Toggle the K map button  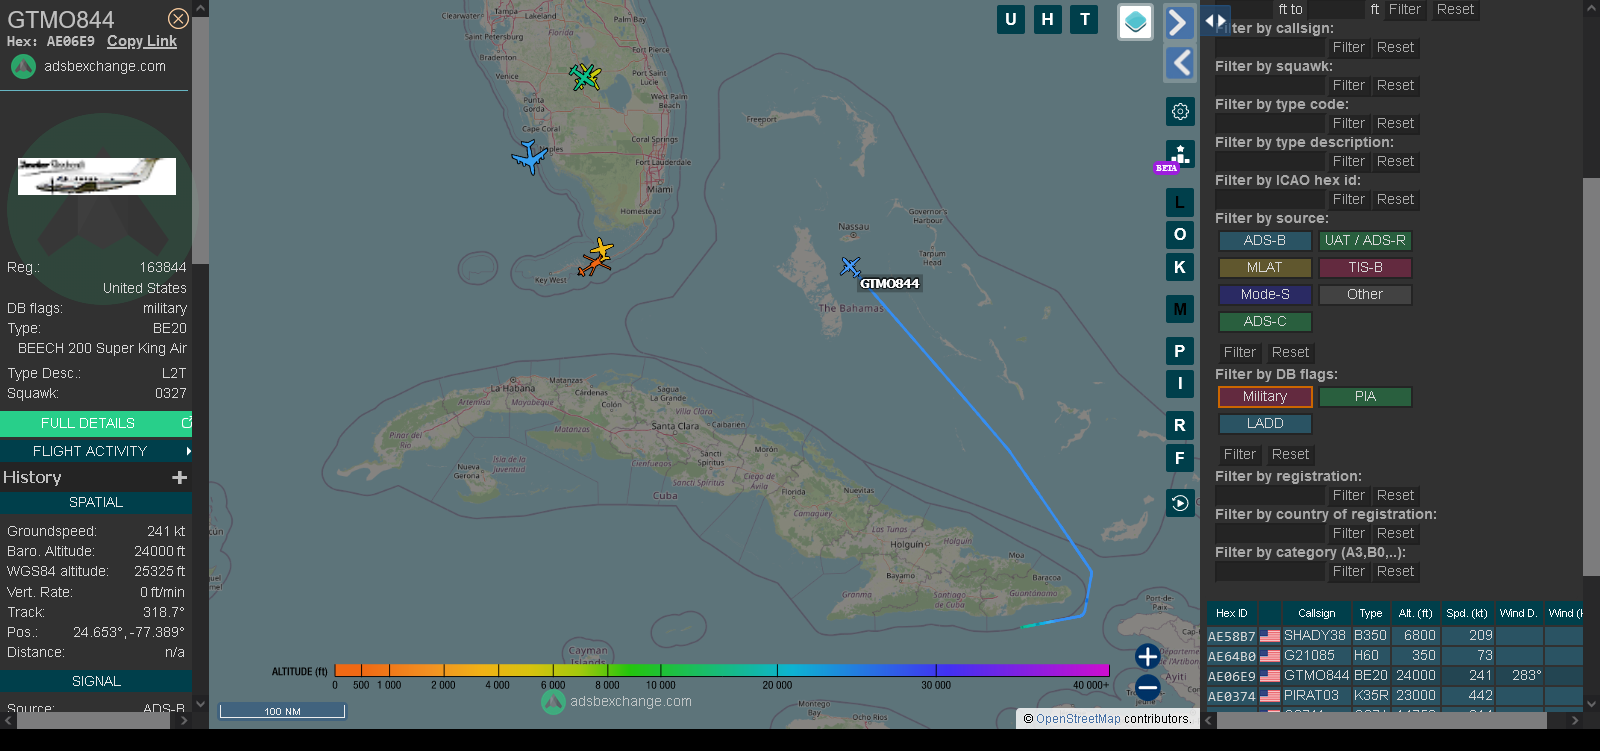(x=1180, y=267)
